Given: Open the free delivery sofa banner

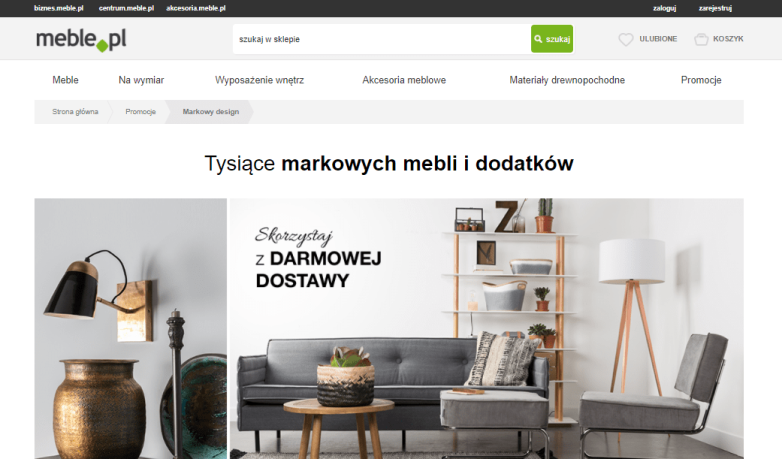Looking at the screenshot, I should point(487,329).
